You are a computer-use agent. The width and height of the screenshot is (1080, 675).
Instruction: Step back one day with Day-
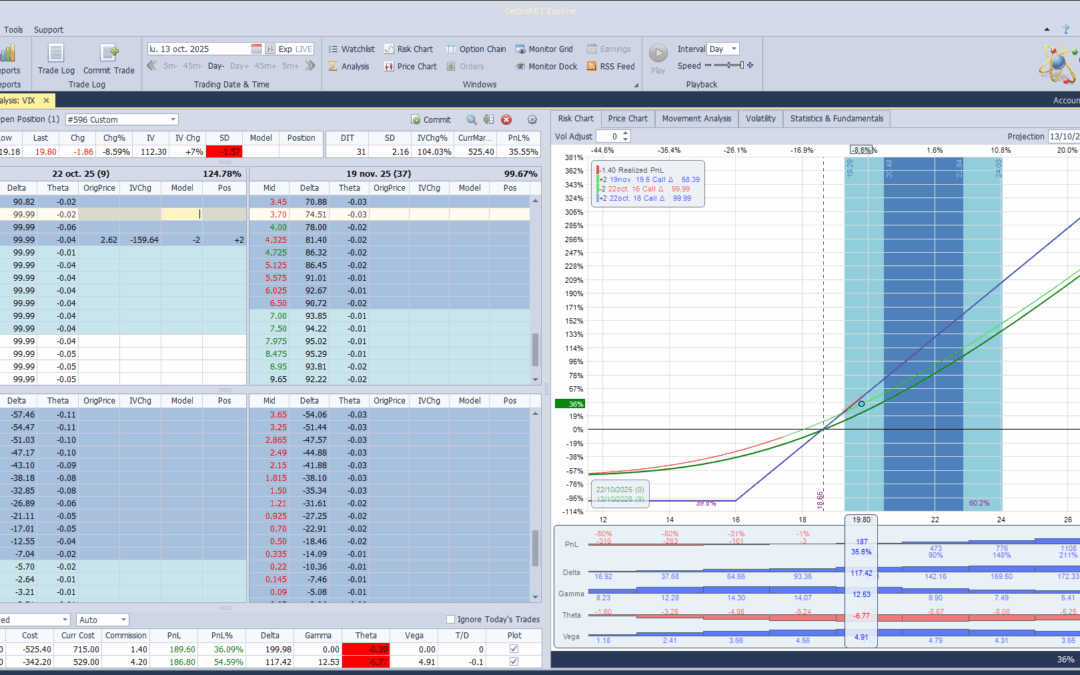(x=216, y=66)
